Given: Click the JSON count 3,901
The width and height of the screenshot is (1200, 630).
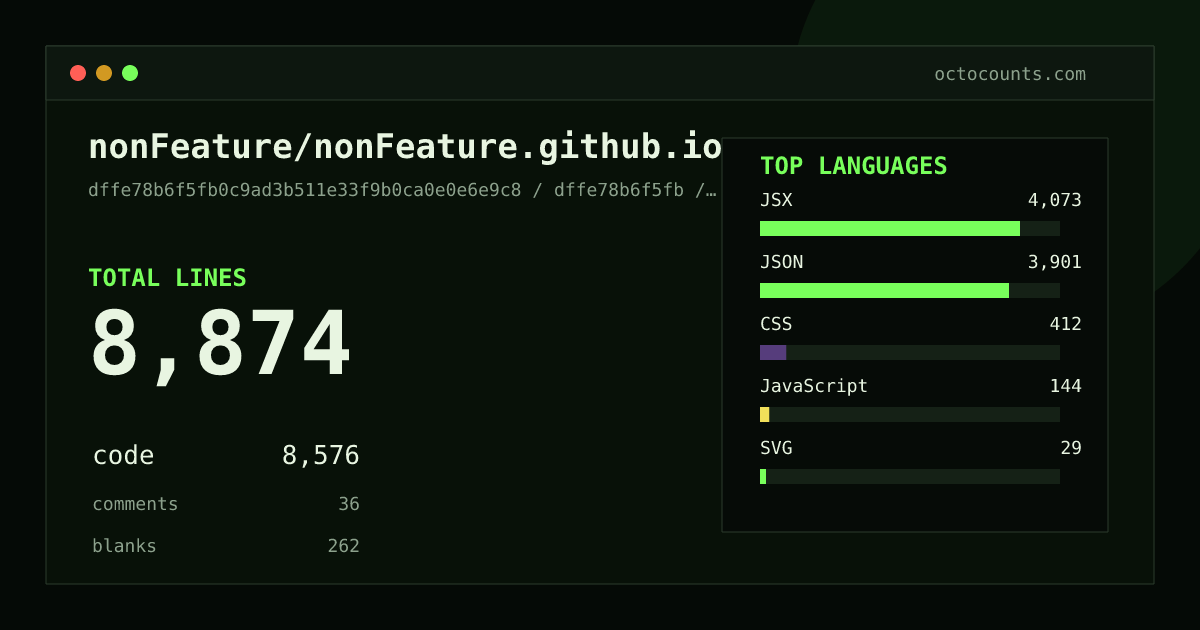Looking at the screenshot, I should [x=1054, y=262].
